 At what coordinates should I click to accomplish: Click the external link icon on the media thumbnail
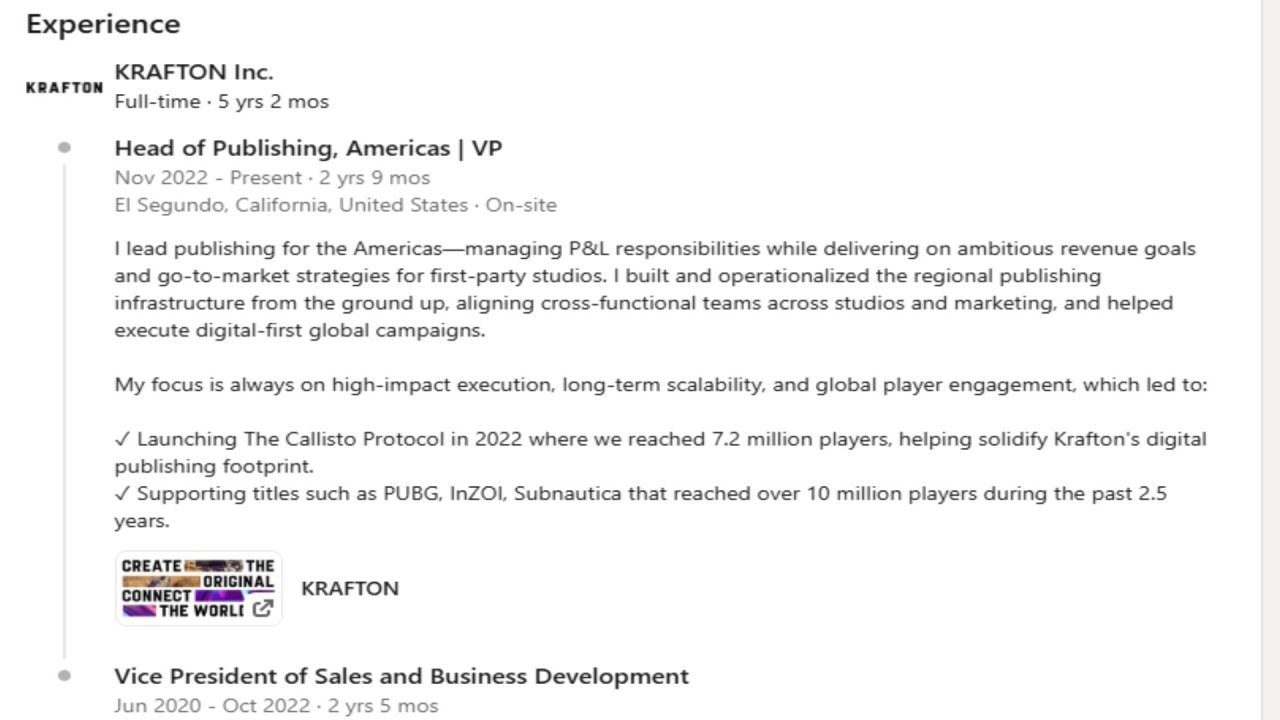click(262, 608)
